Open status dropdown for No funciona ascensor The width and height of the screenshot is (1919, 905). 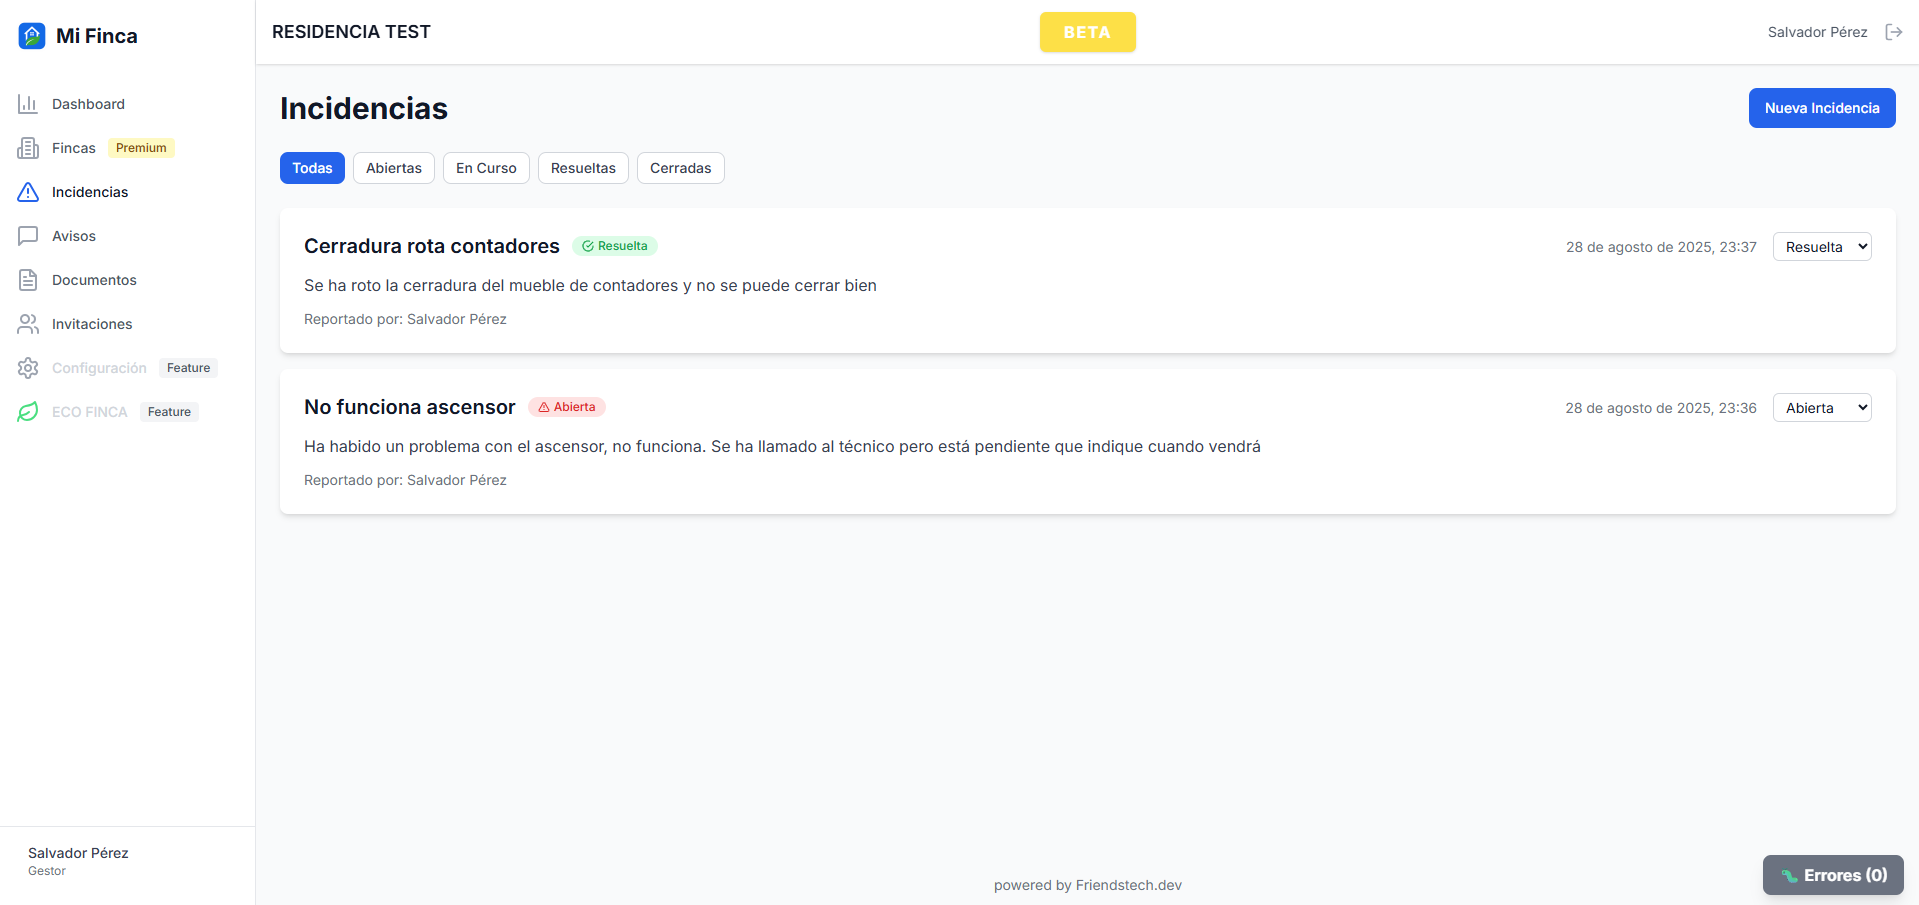[1821, 408]
